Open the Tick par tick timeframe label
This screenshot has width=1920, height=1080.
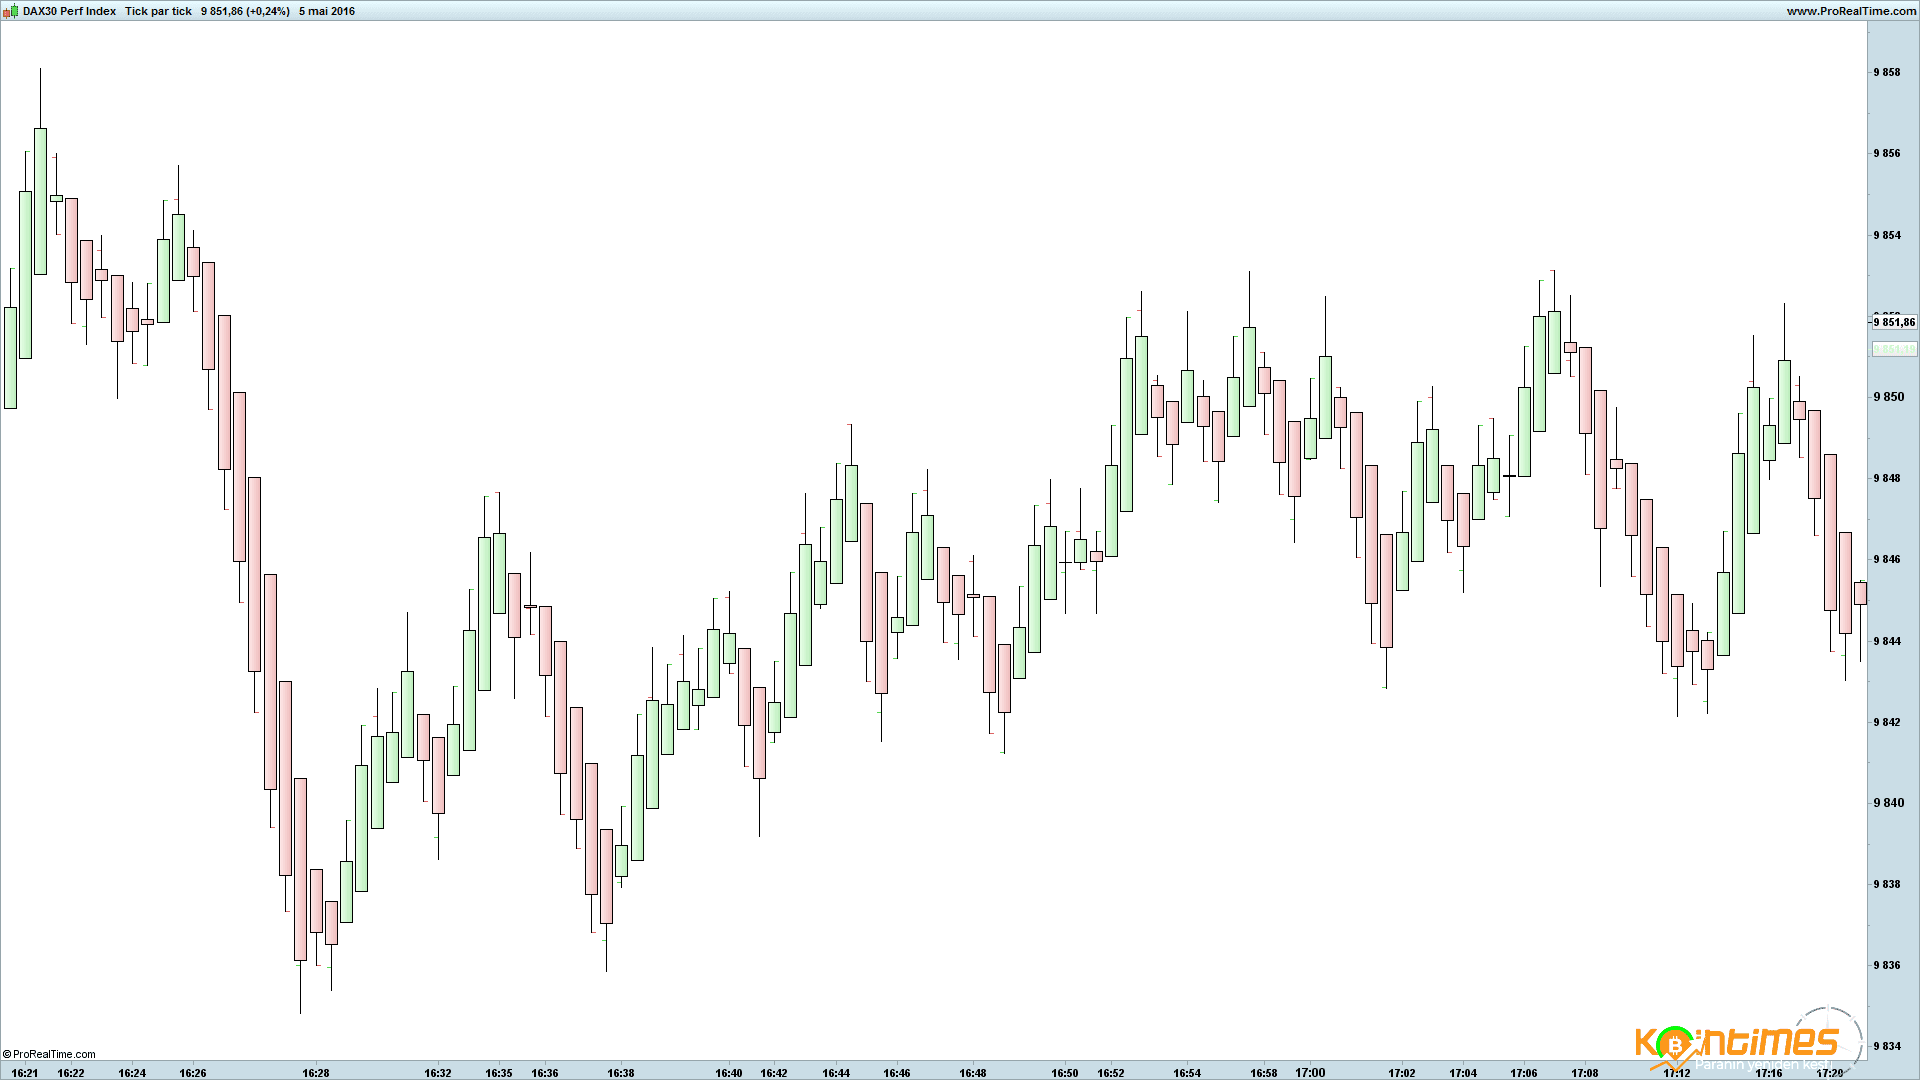tap(158, 11)
